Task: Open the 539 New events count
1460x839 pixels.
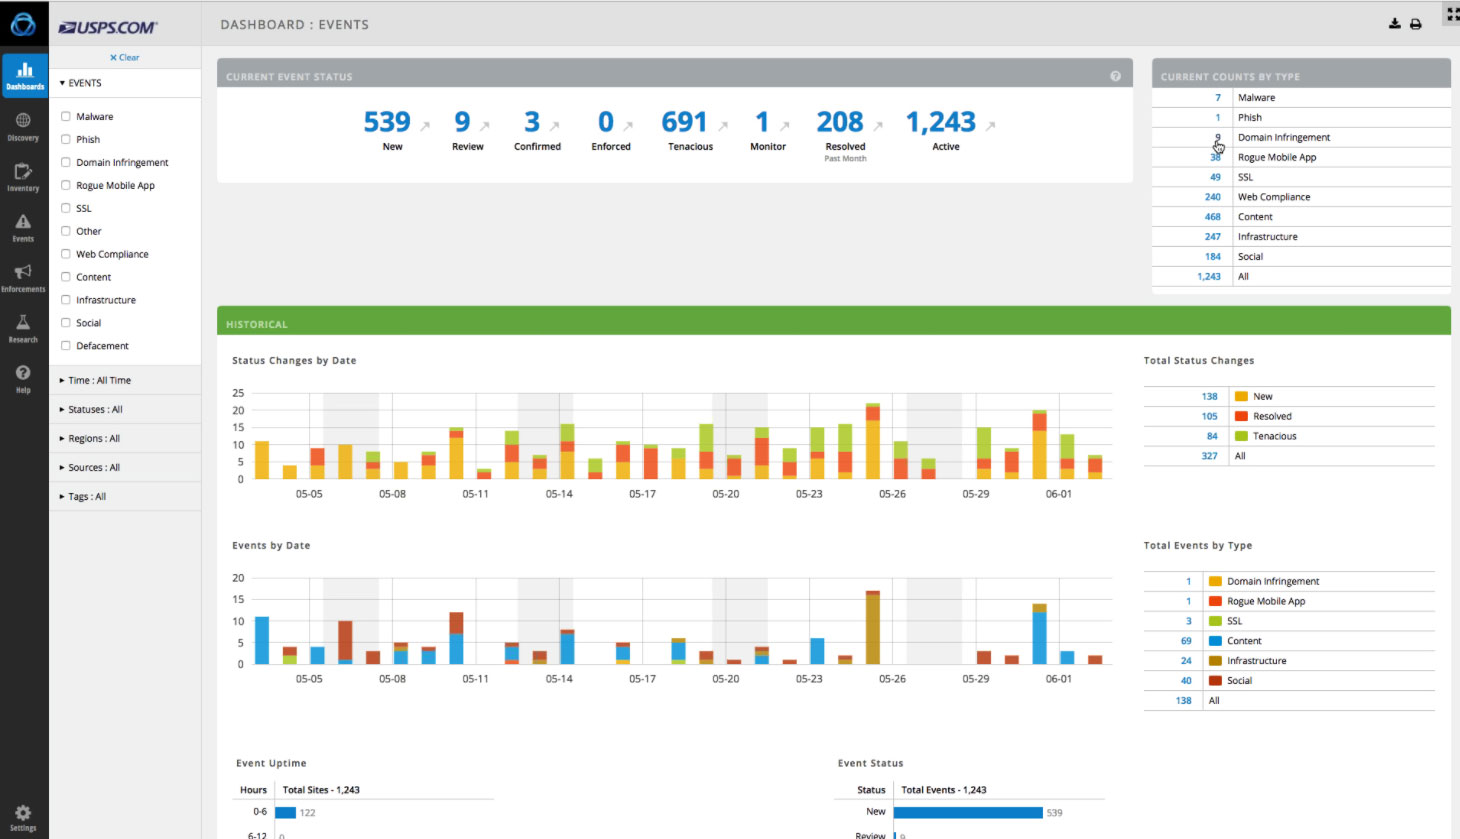Action: (x=387, y=122)
